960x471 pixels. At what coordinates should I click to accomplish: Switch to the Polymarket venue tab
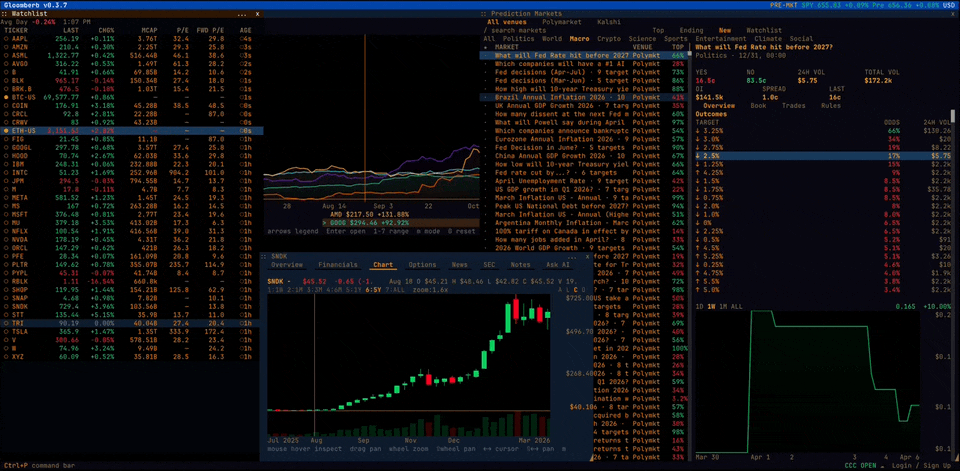click(x=561, y=21)
